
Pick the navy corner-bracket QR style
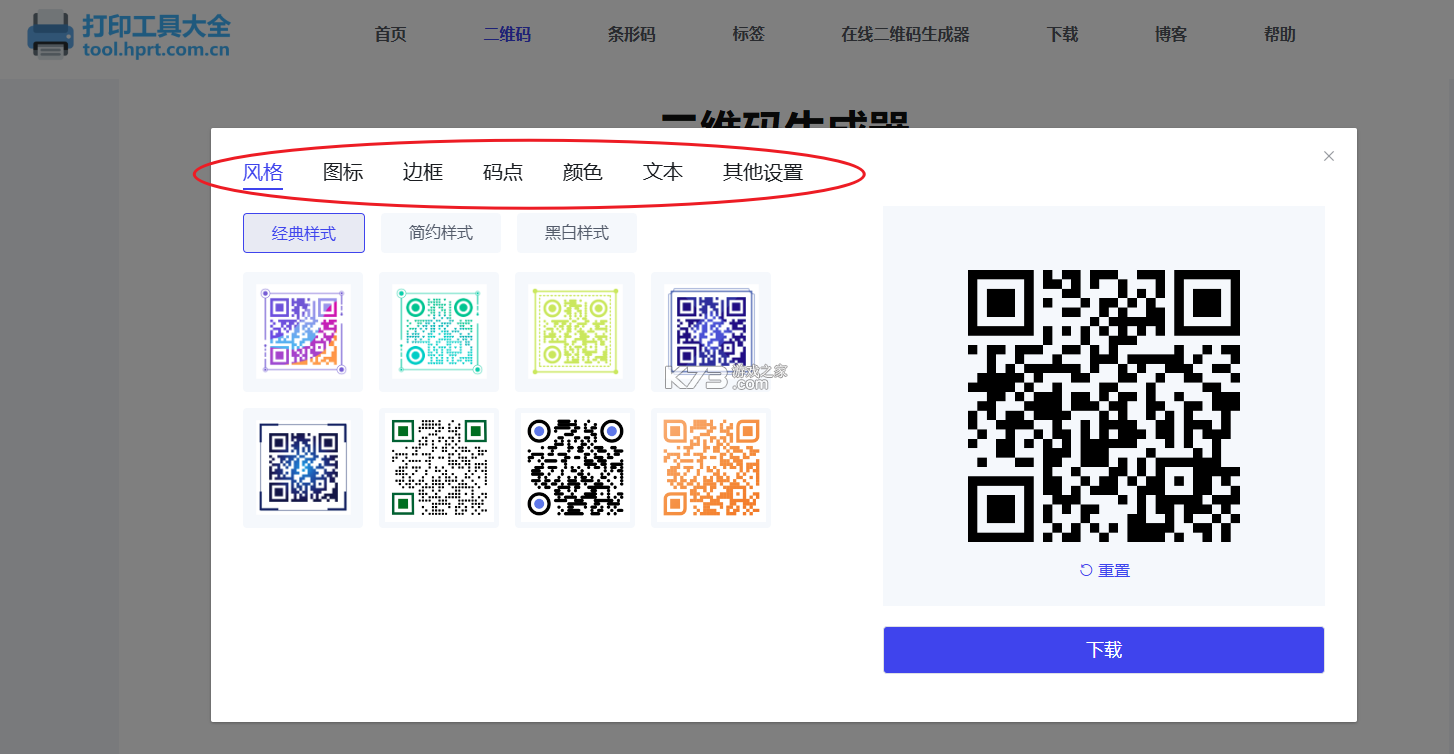pos(303,468)
